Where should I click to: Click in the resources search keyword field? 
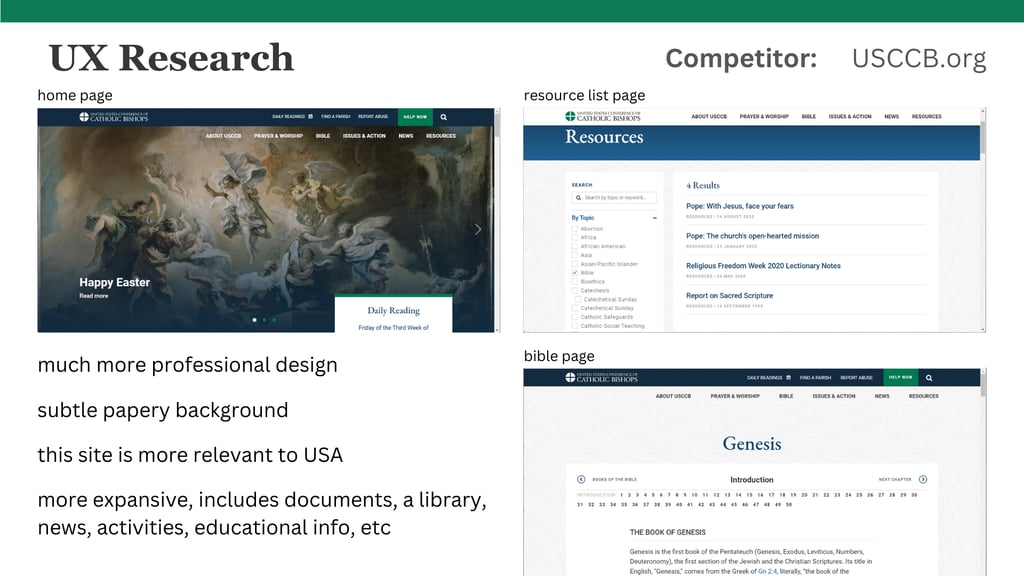tap(614, 197)
